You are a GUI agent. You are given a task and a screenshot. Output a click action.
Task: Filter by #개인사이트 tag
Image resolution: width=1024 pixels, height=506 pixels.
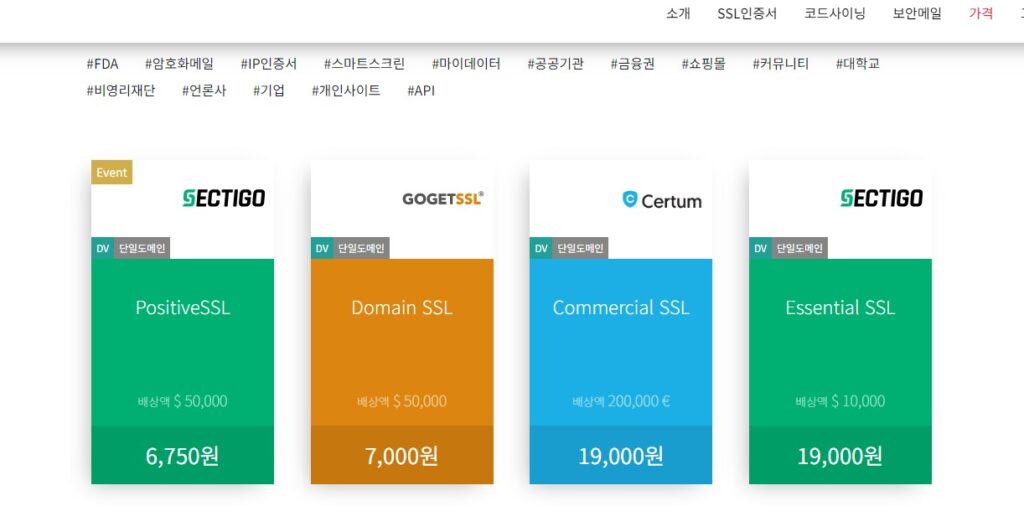[x=346, y=91]
